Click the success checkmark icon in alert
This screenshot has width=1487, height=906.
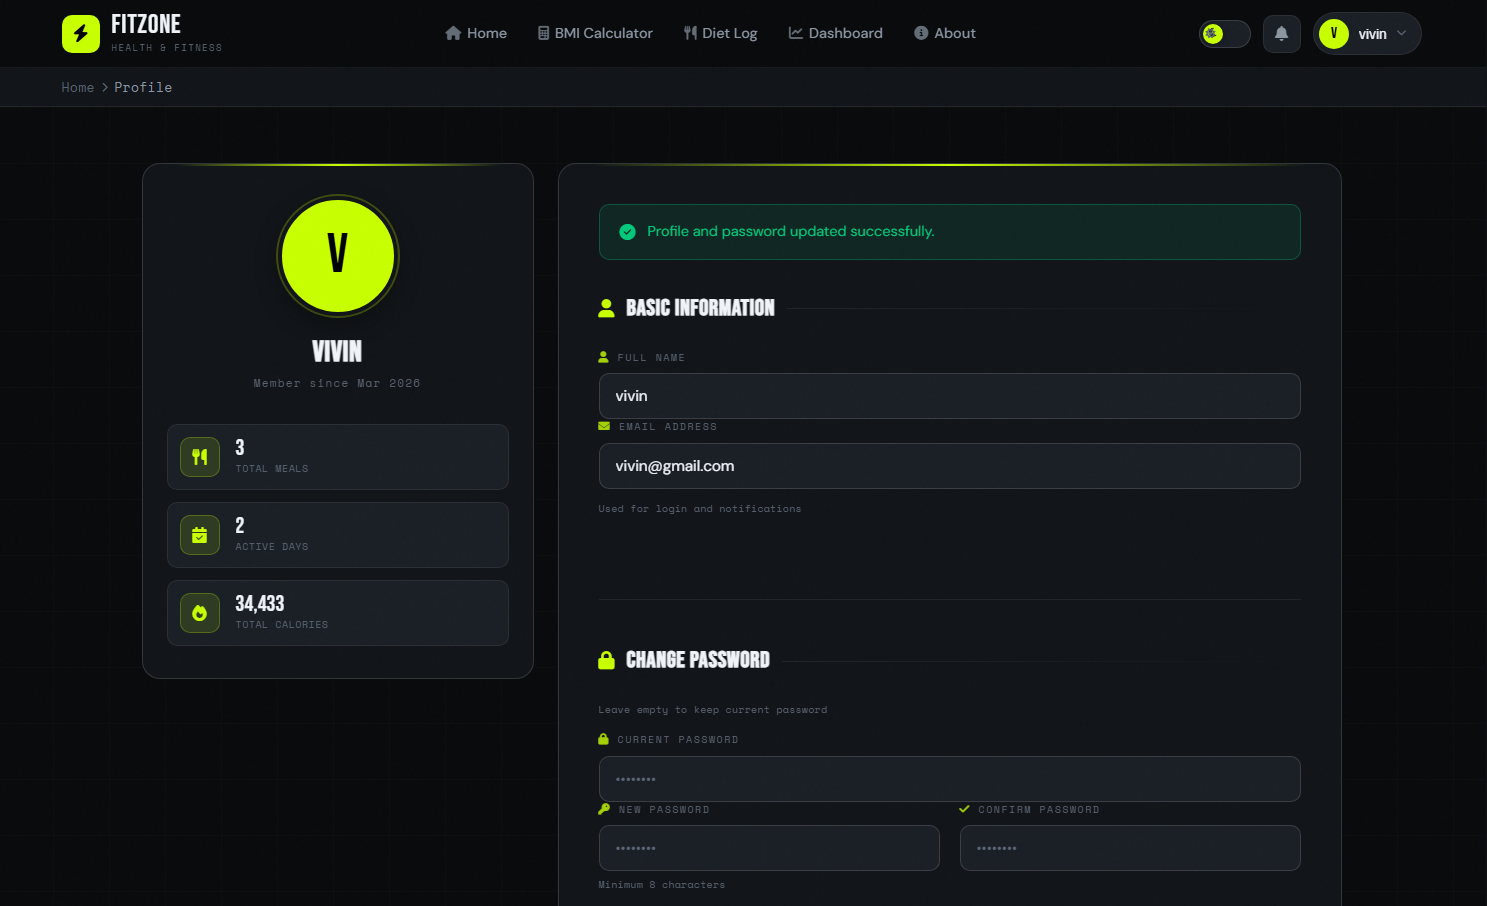coord(628,232)
